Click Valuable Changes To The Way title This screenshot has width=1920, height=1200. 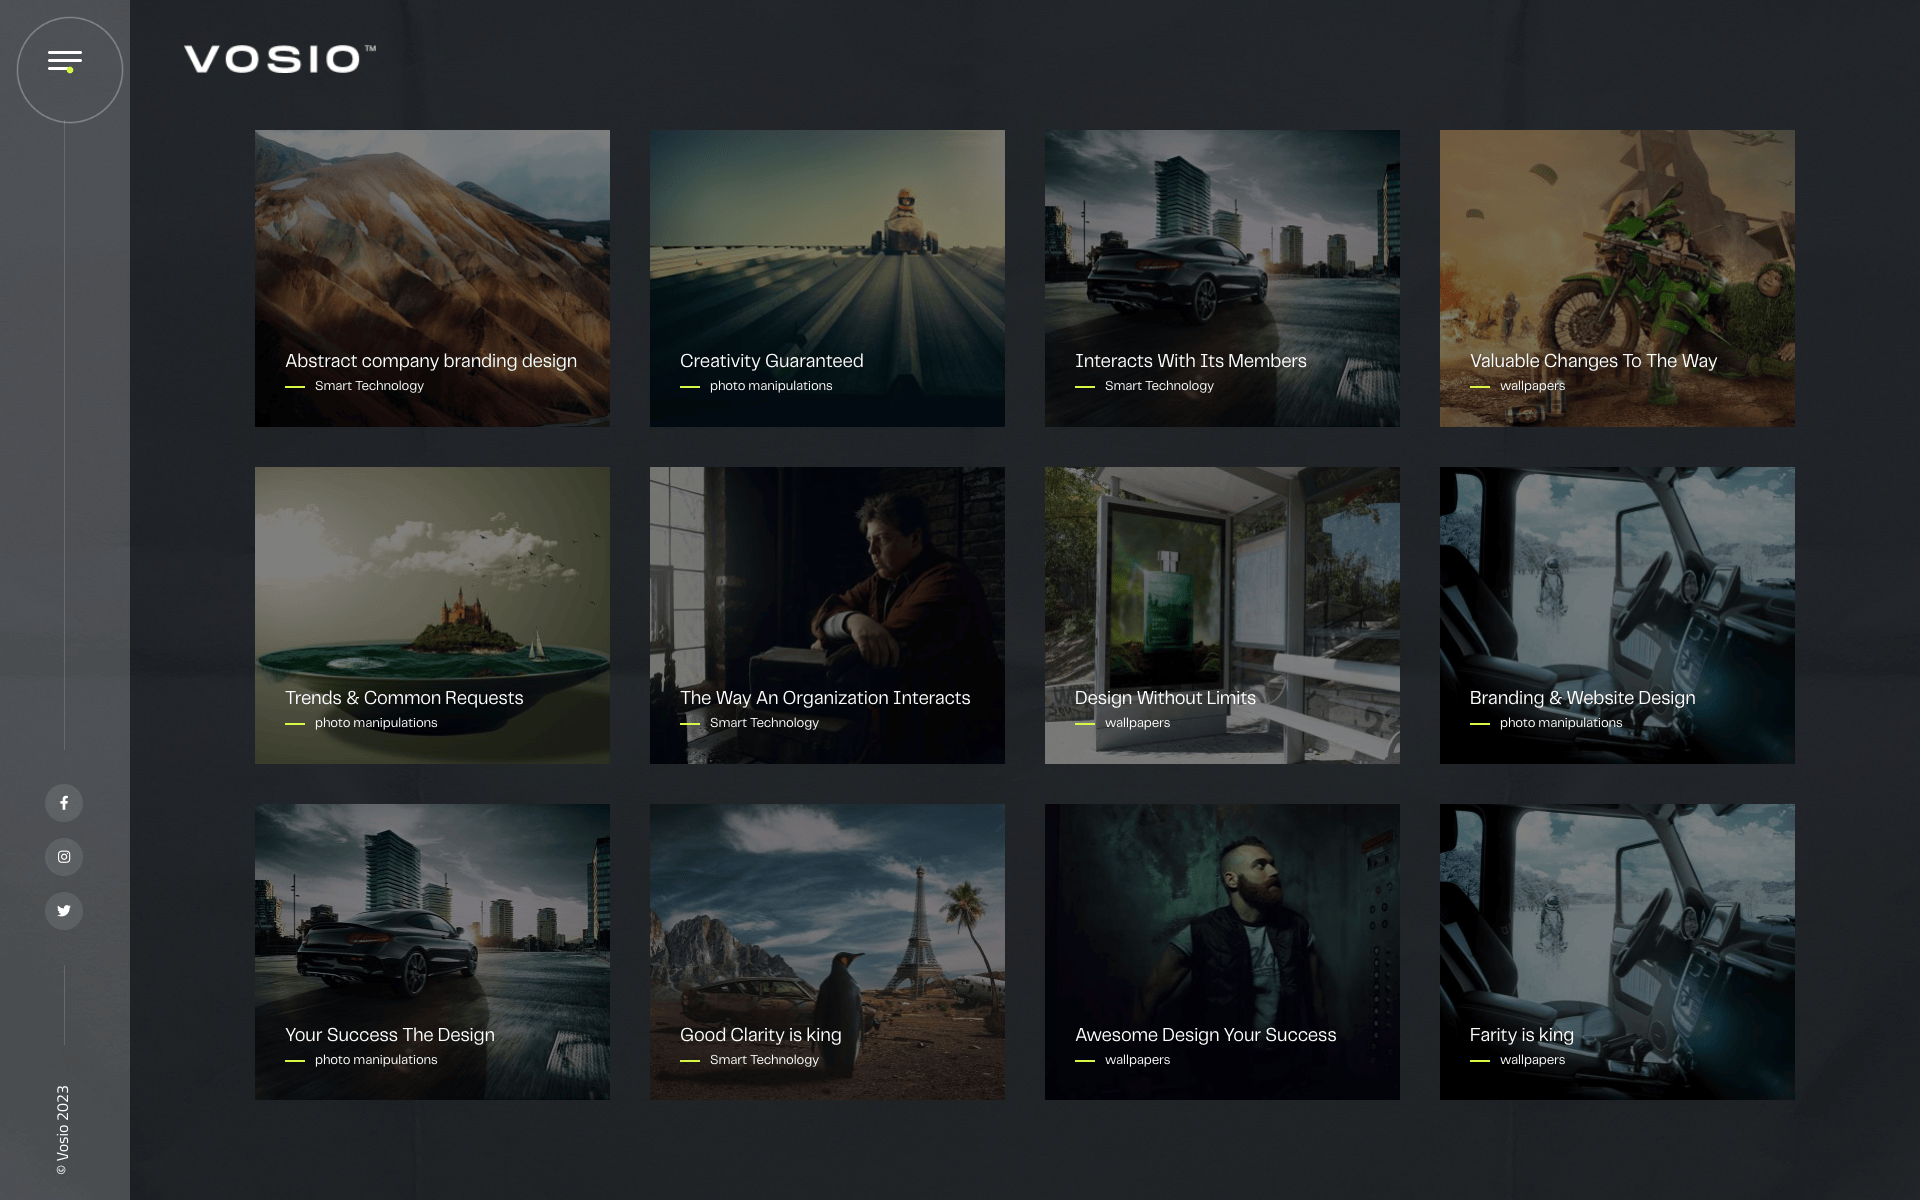pyautogui.click(x=1593, y=361)
